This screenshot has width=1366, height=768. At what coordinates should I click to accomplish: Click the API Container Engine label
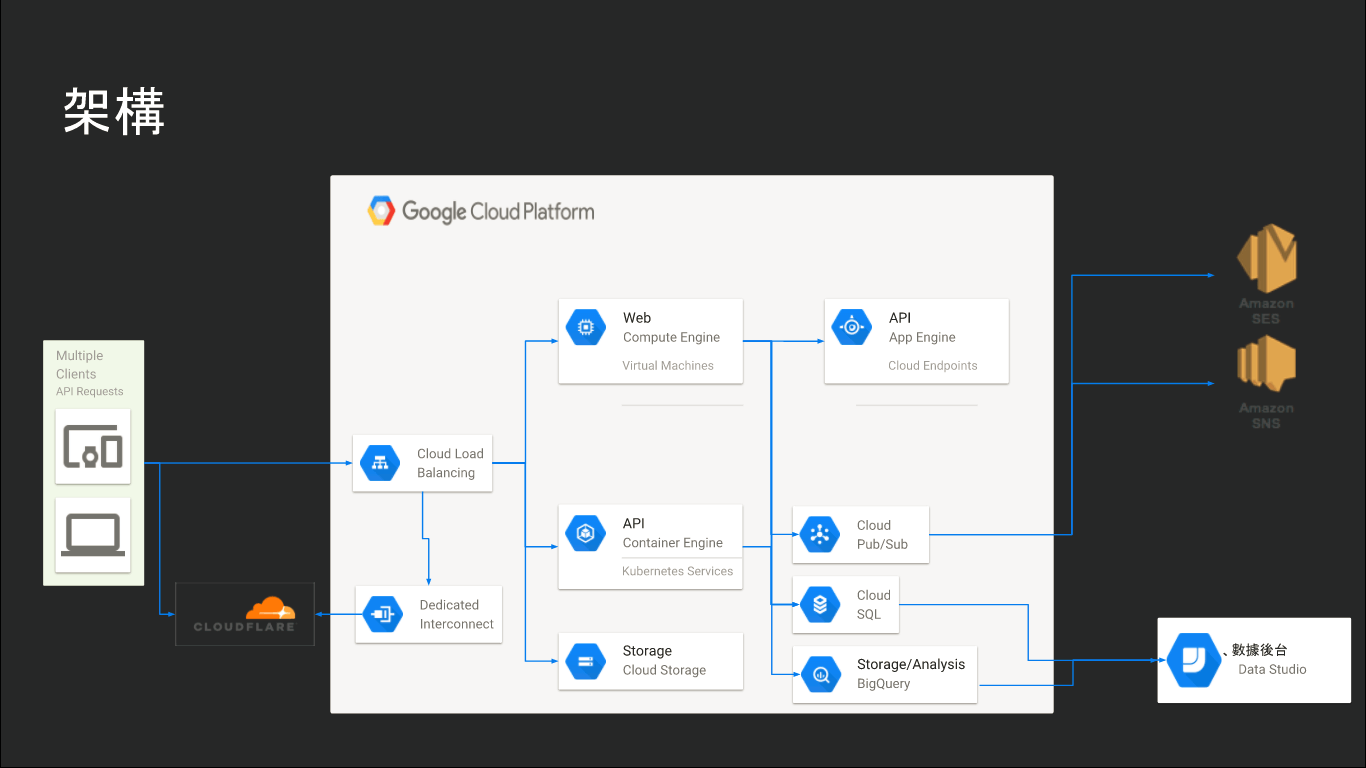pos(672,533)
